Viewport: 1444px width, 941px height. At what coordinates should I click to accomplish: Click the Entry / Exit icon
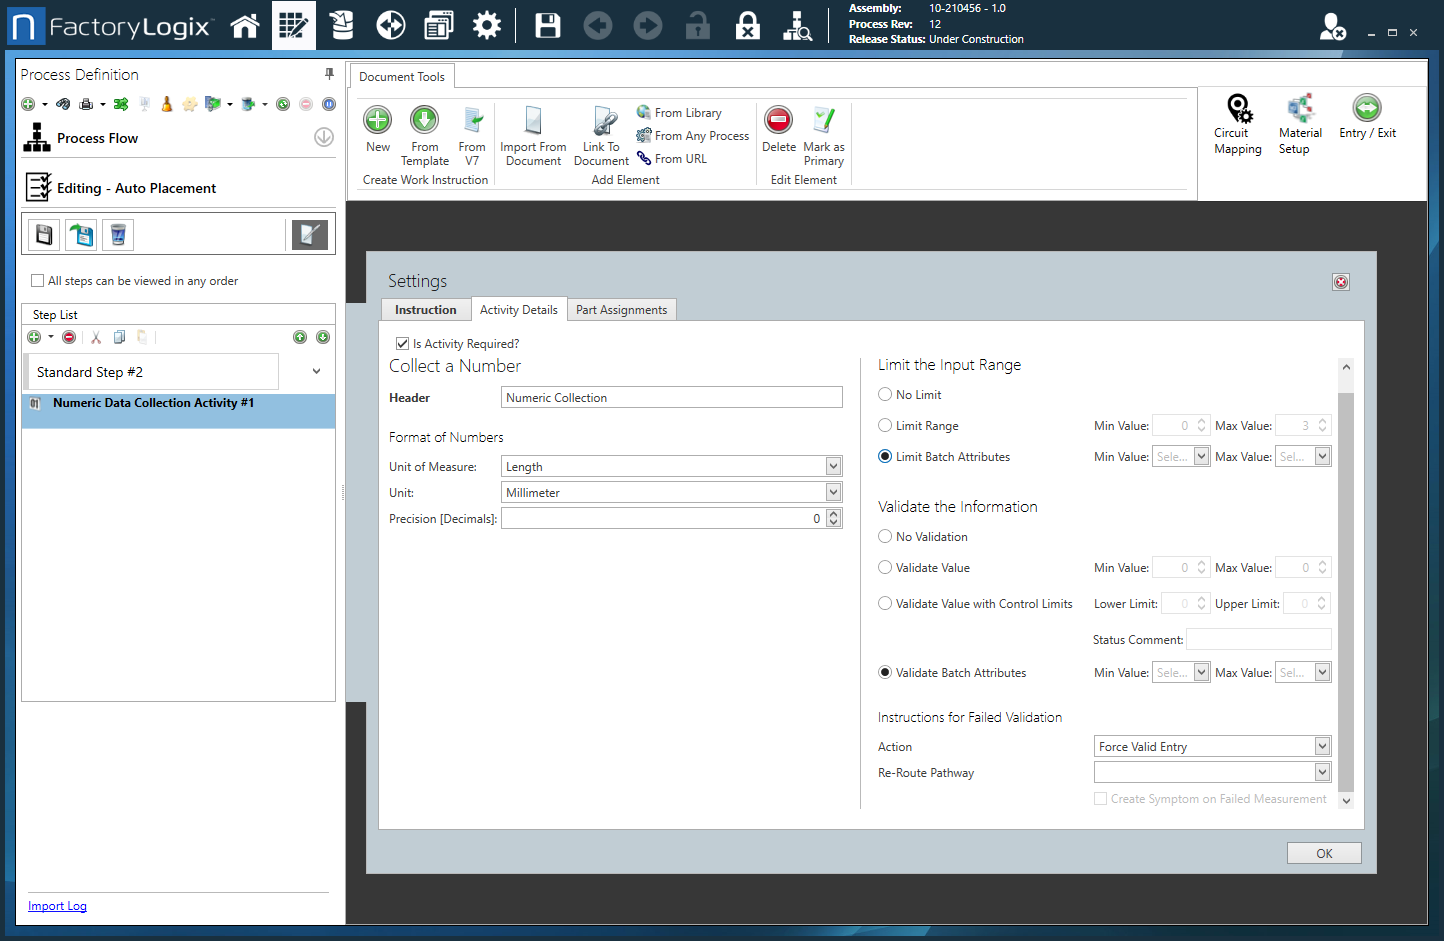[x=1366, y=108]
